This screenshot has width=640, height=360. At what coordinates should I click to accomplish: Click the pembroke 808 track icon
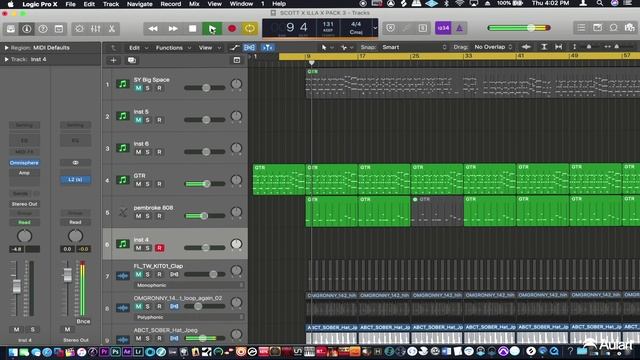[122, 212]
